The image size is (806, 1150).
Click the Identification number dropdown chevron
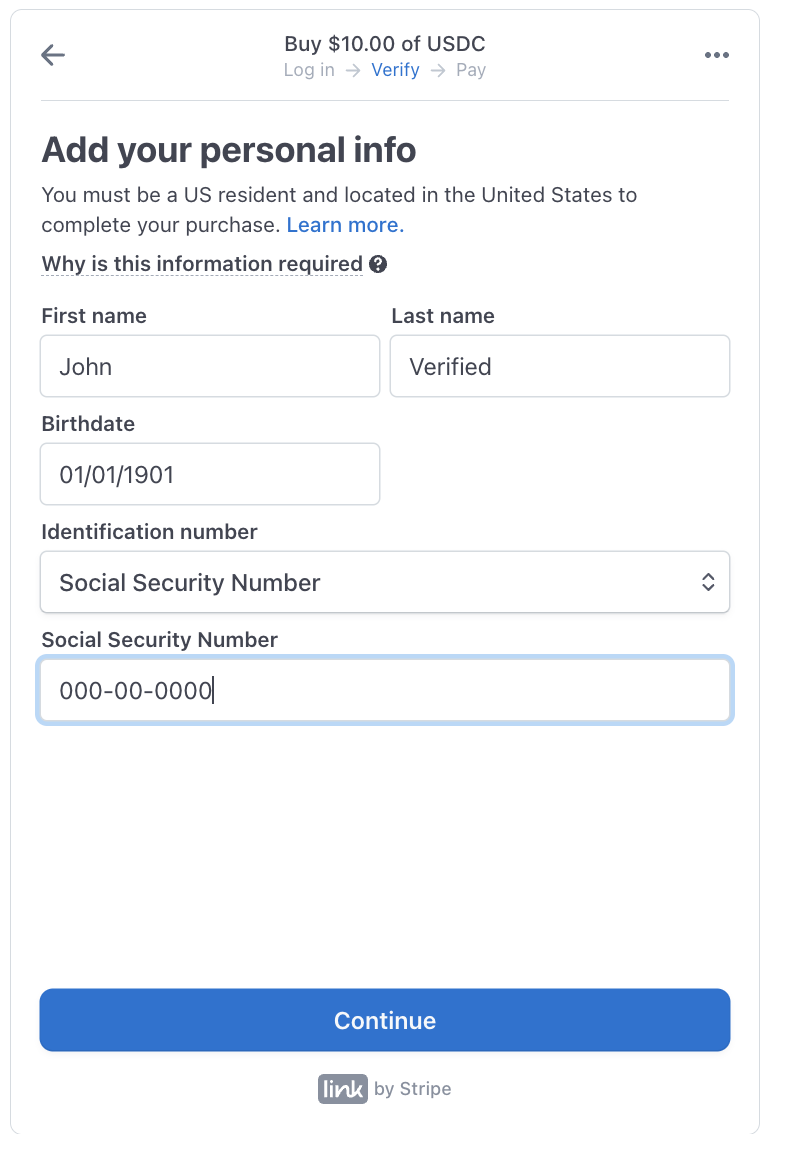pos(708,582)
